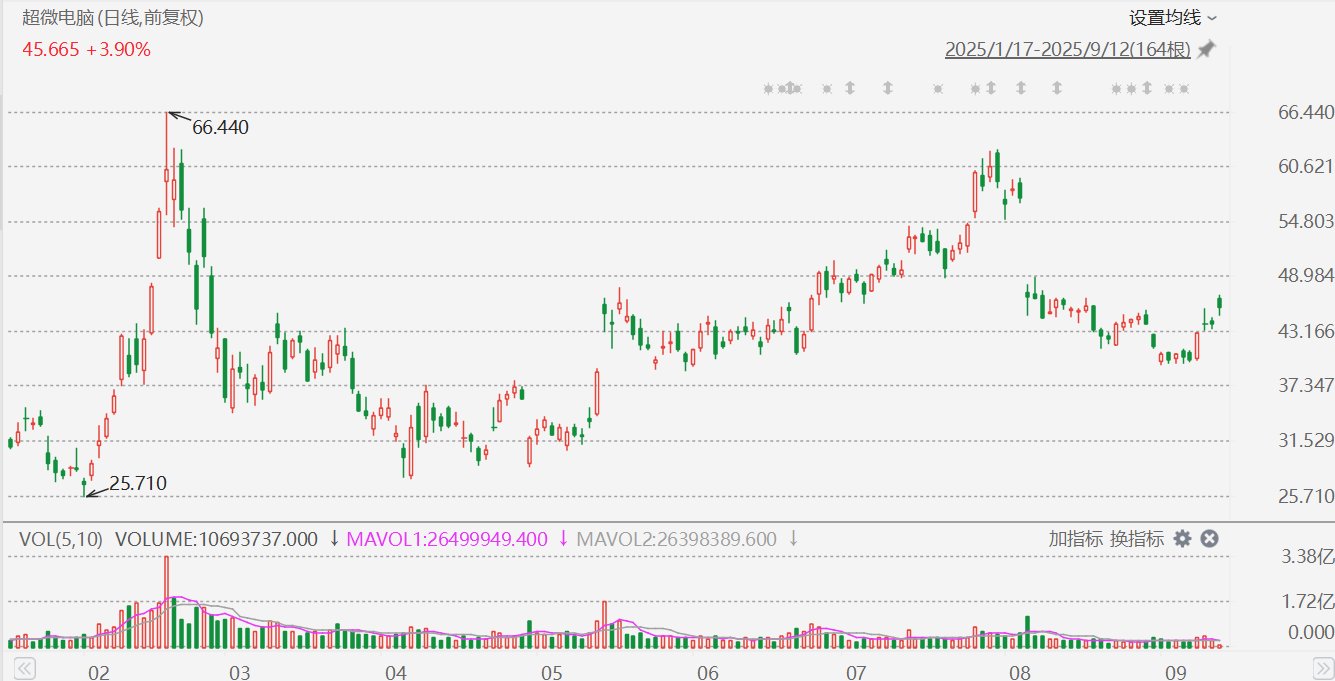Click the 37.347 price axis label
This screenshot has height=681, width=1335.
pyautogui.click(x=1306, y=386)
